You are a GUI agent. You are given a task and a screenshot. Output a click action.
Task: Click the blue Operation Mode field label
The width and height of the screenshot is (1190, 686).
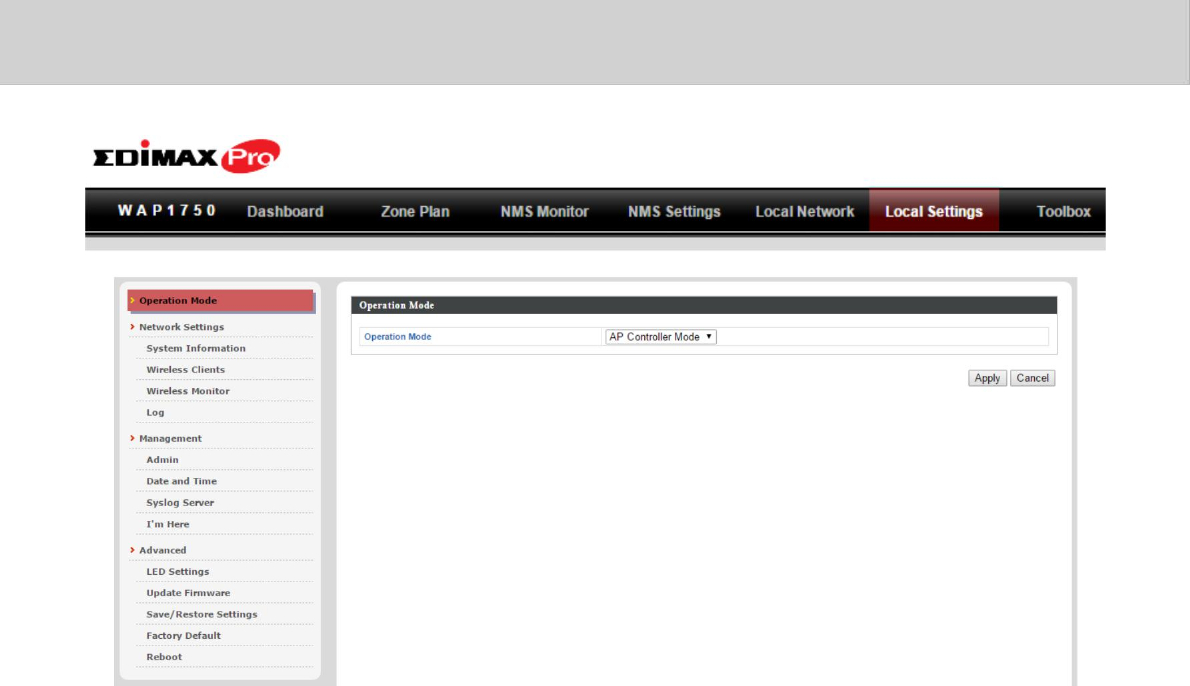(x=398, y=337)
